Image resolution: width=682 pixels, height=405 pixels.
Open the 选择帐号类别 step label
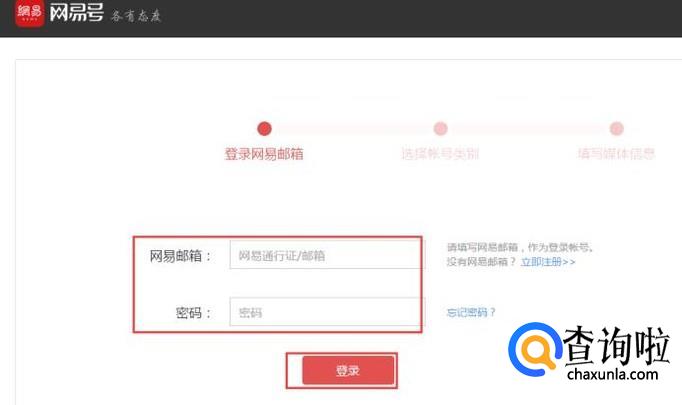click(x=440, y=154)
